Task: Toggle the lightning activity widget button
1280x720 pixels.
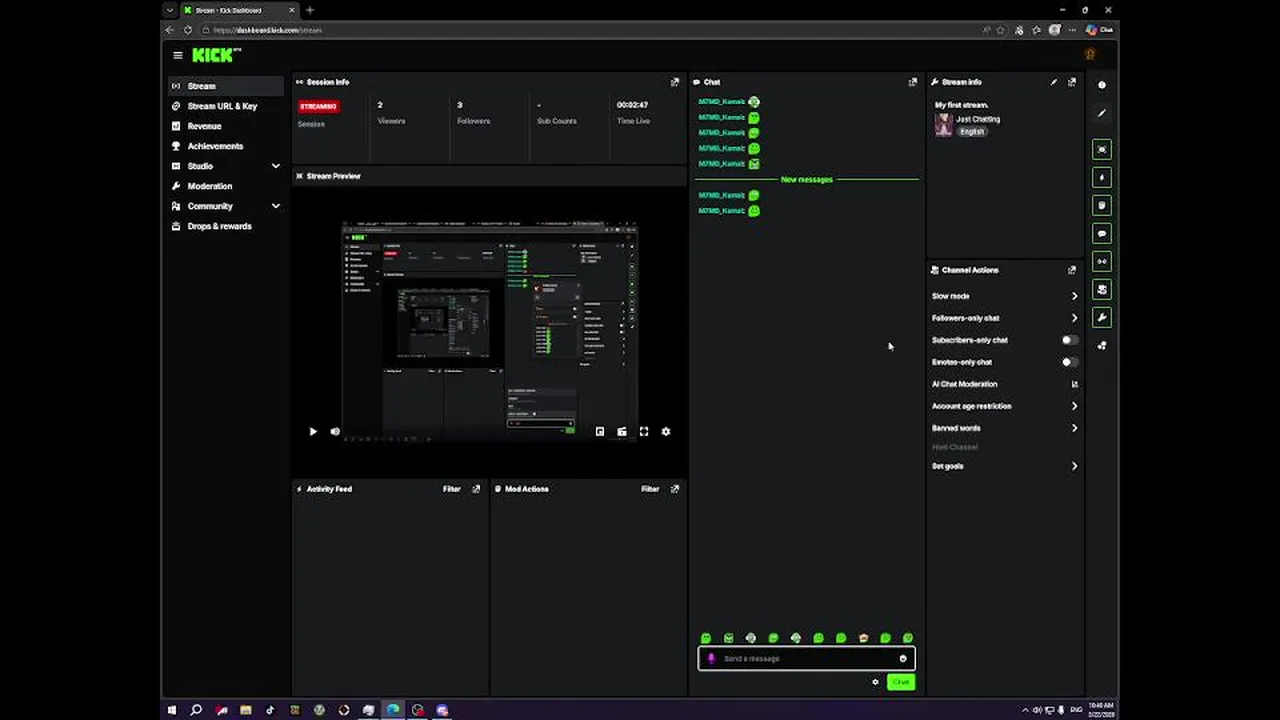Action: coord(1102,177)
